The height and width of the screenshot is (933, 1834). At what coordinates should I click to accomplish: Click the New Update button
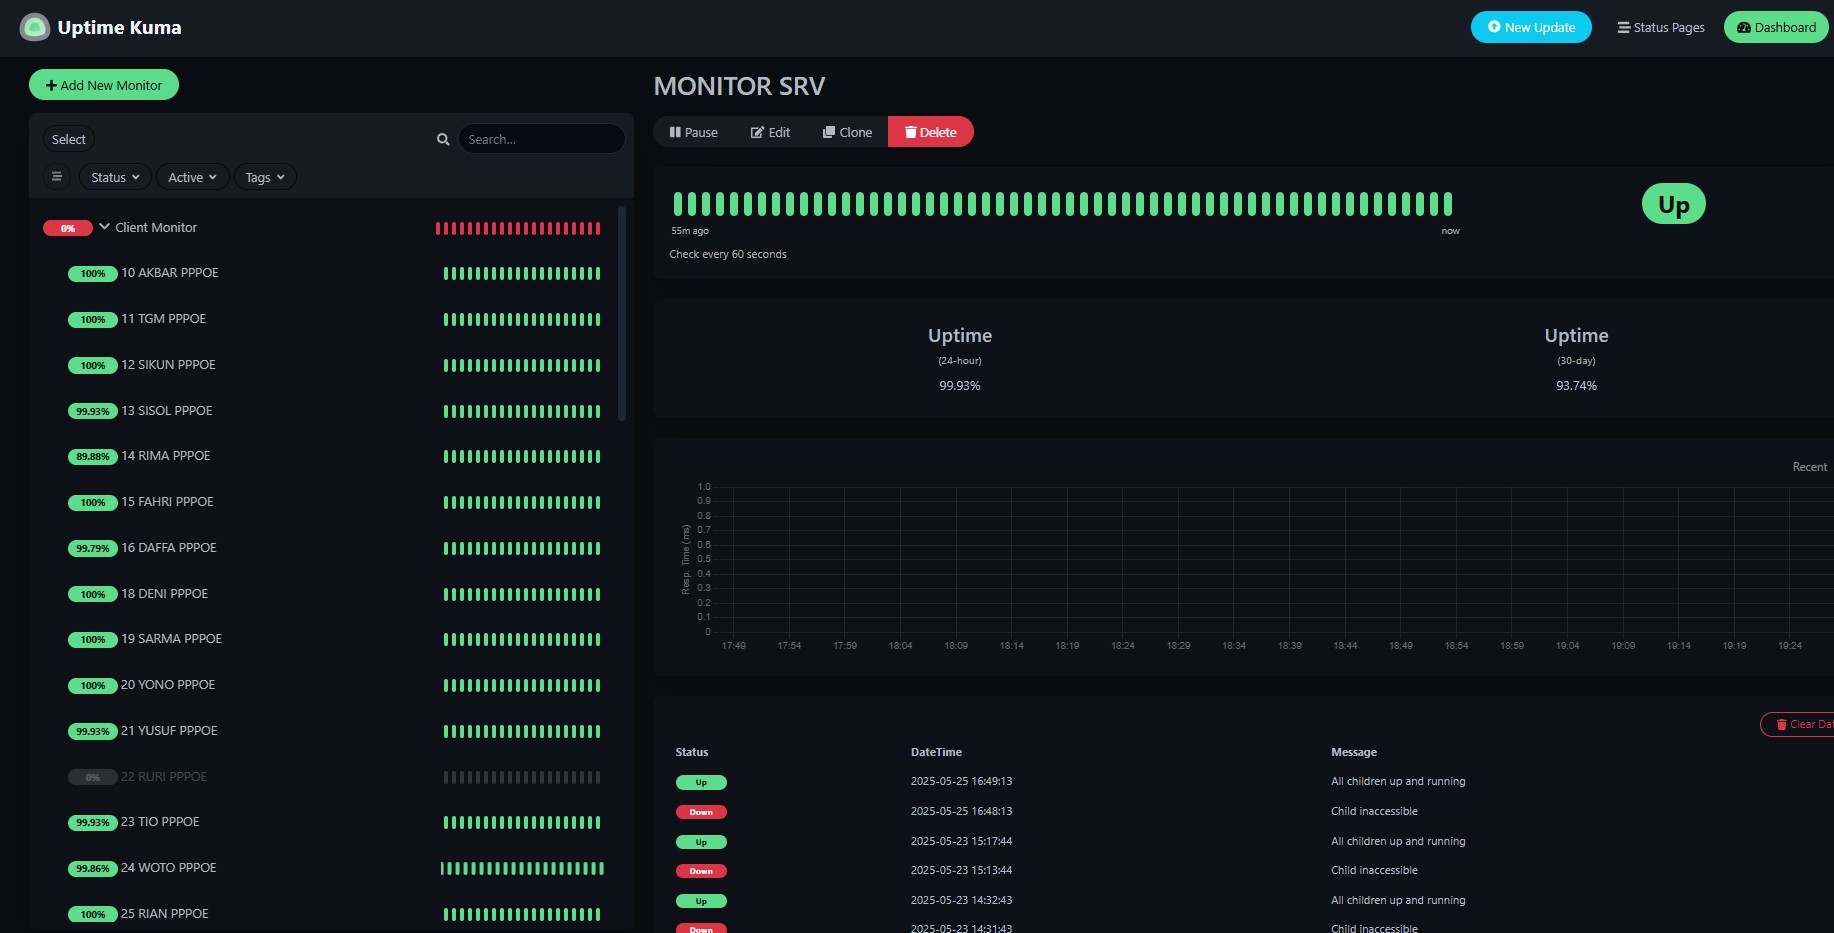[x=1530, y=27]
